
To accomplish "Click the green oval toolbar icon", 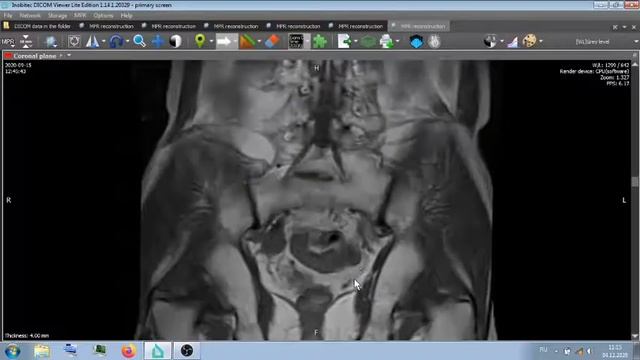I will tap(368, 42).
